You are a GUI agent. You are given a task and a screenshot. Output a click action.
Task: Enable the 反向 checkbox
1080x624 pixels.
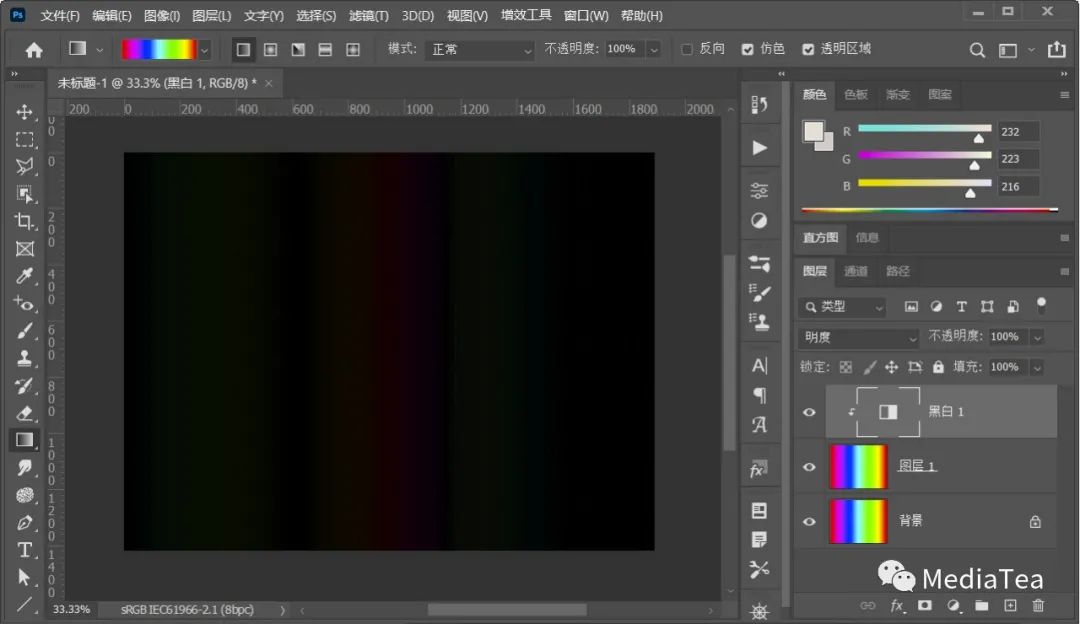(x=687, y=49)
